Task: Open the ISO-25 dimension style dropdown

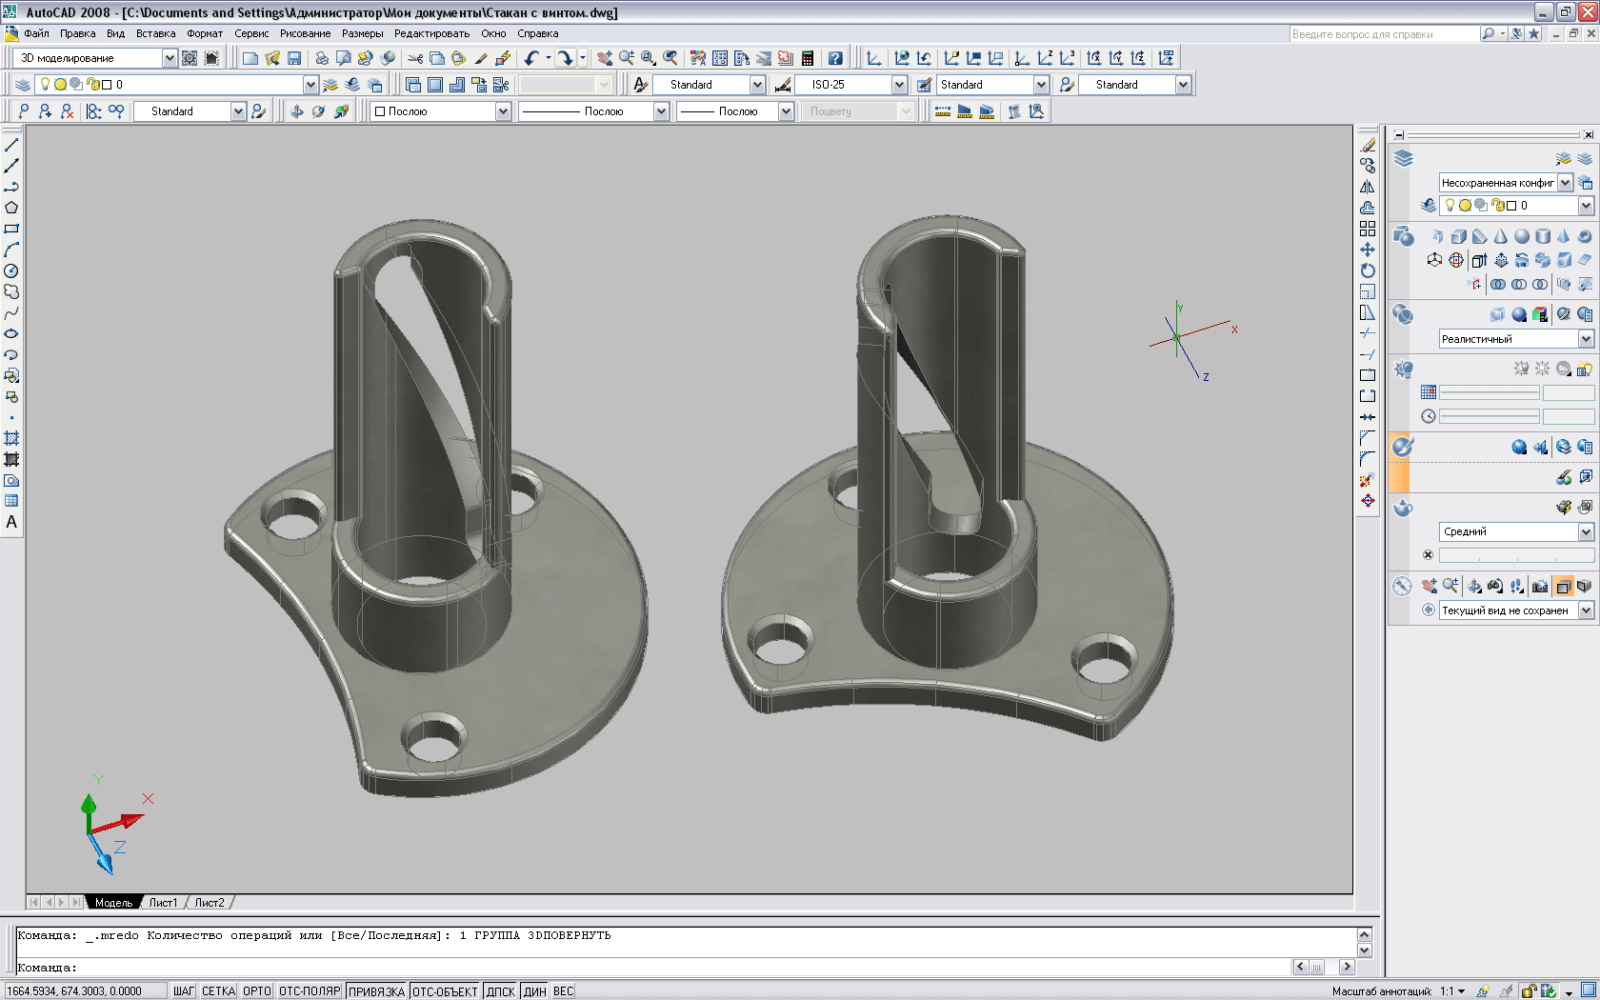Action: 898,85
